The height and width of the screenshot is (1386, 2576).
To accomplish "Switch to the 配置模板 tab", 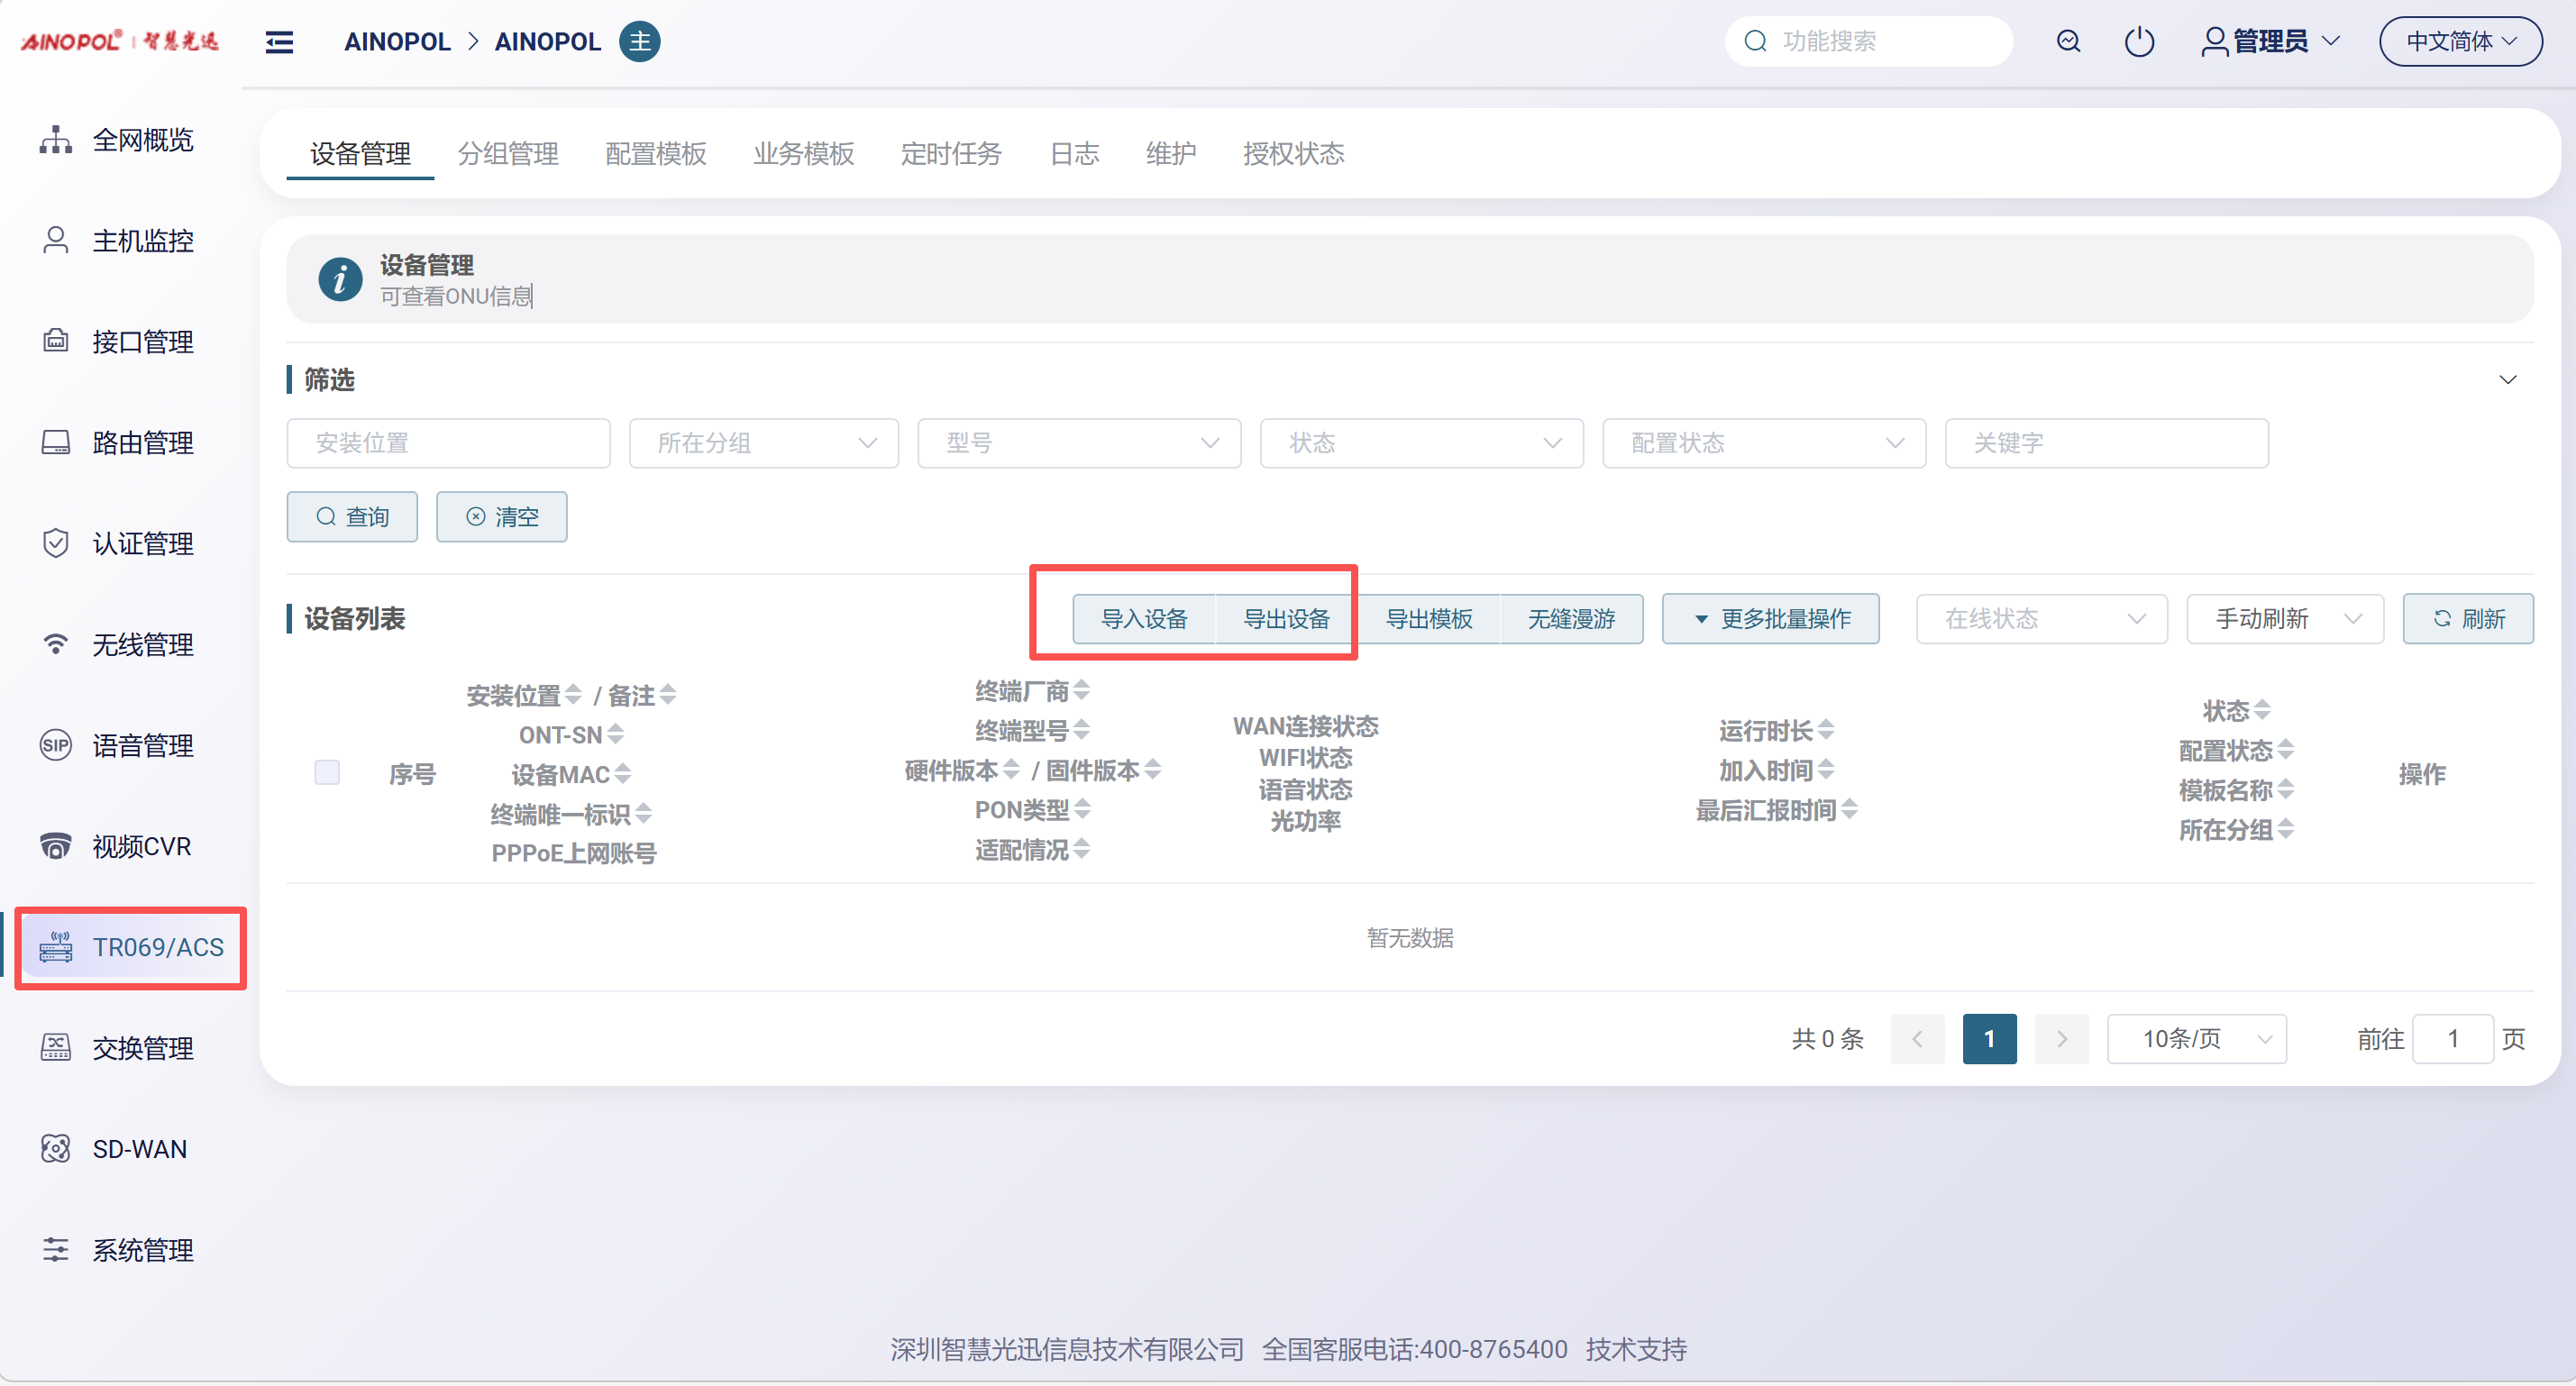I will pos(655,154).
